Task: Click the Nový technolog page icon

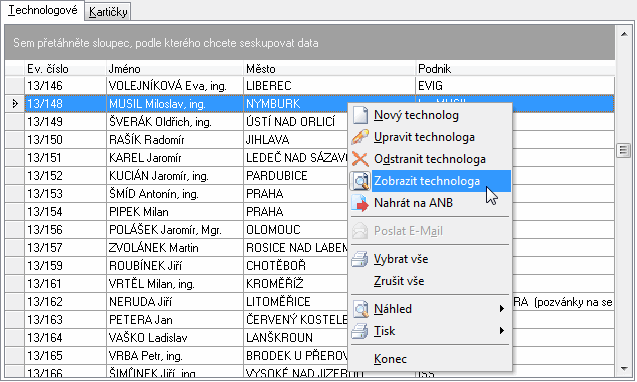Action: [x=360, y=115]
